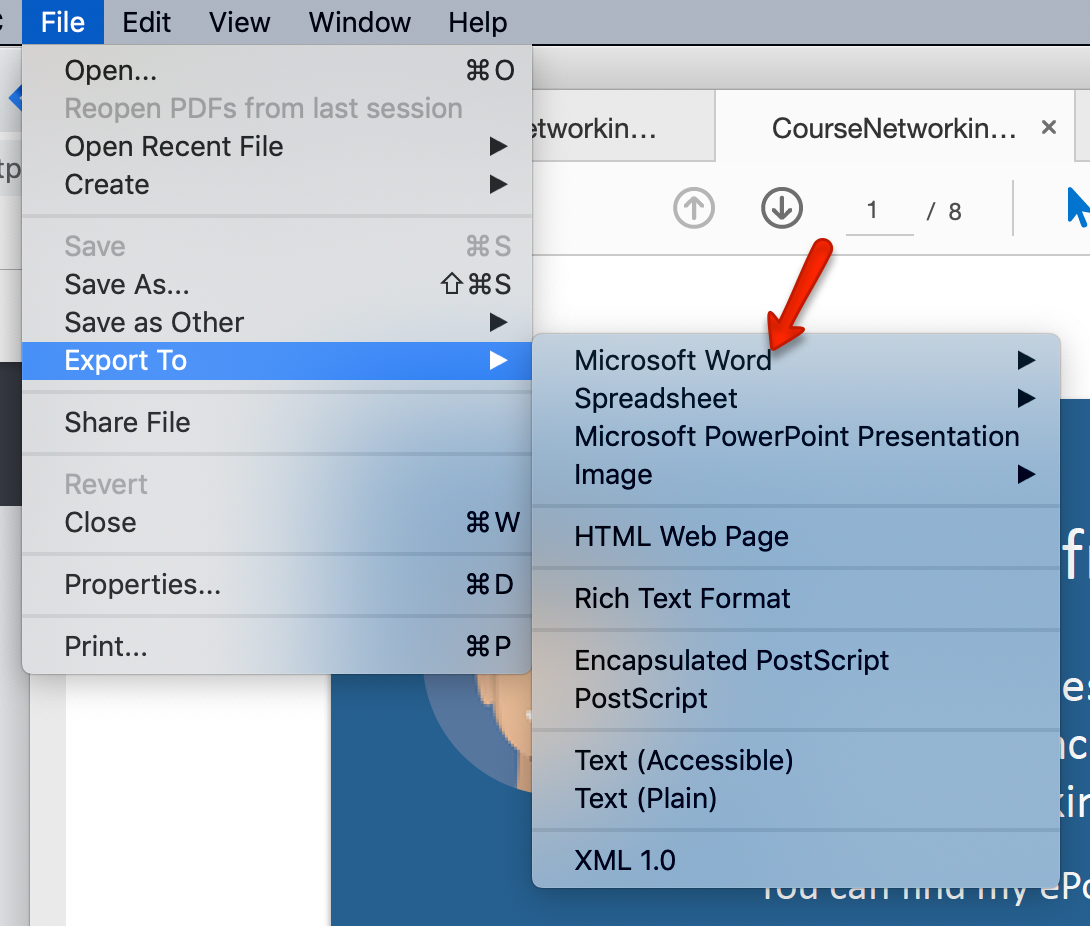This screenshot has height=926, width=1090.
Task: Expand Open Recent File submenu
Action: [x=277, y=147]
